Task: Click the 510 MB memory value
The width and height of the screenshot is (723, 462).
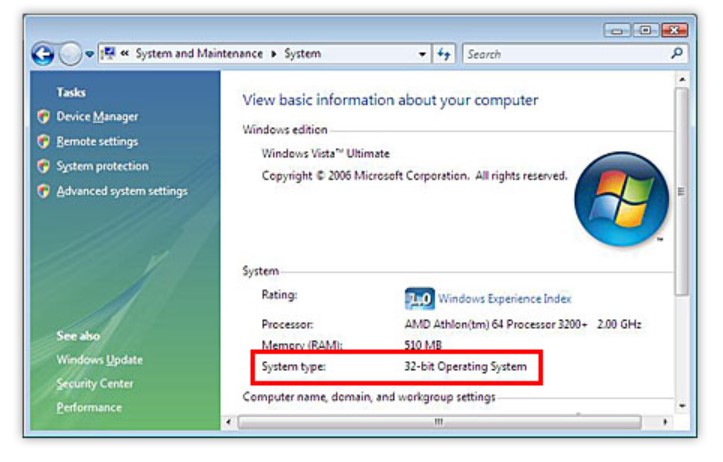Action: (423, 344)
